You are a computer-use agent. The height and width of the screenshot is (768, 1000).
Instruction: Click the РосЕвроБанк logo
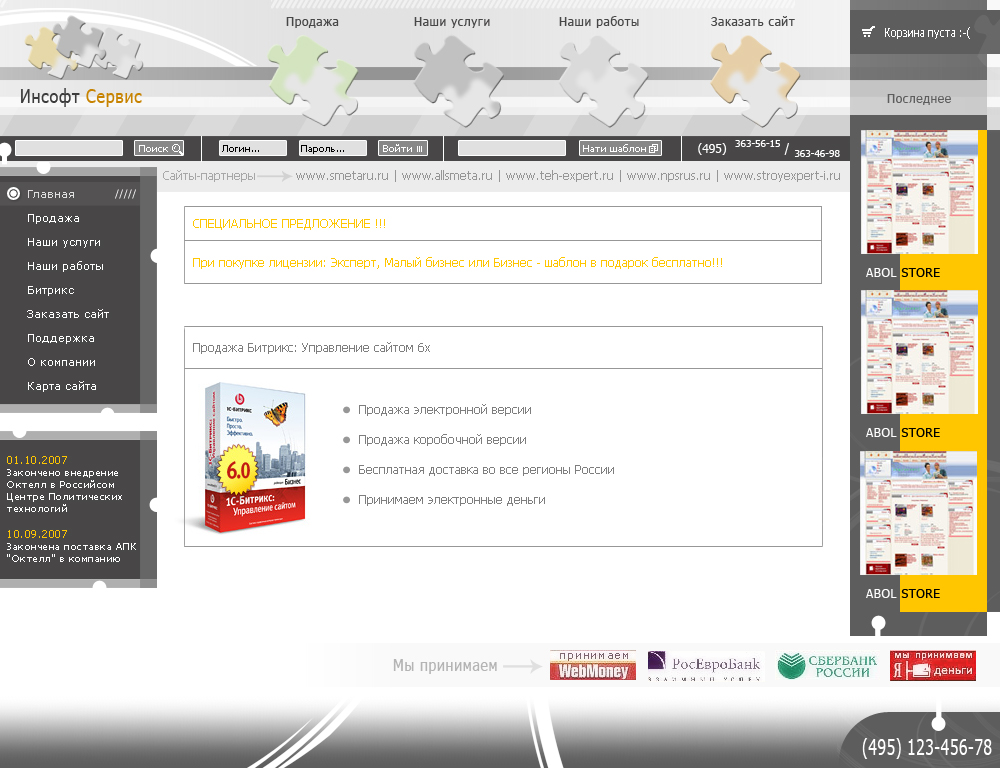(704, 665)
